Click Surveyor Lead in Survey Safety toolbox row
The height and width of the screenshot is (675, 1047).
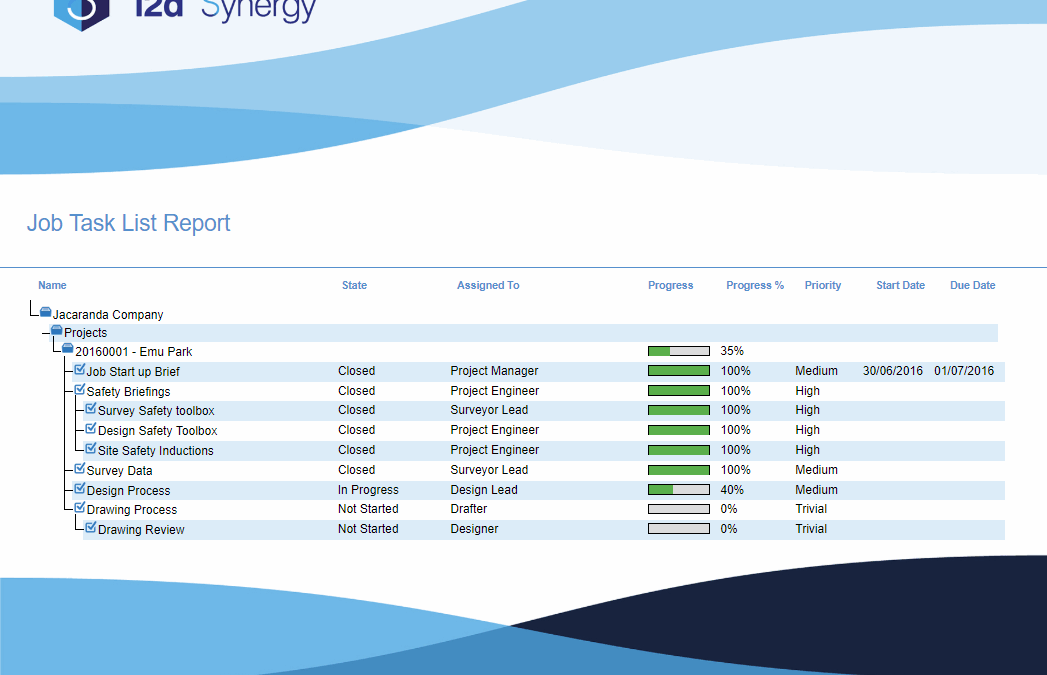[x=489, y=410]
